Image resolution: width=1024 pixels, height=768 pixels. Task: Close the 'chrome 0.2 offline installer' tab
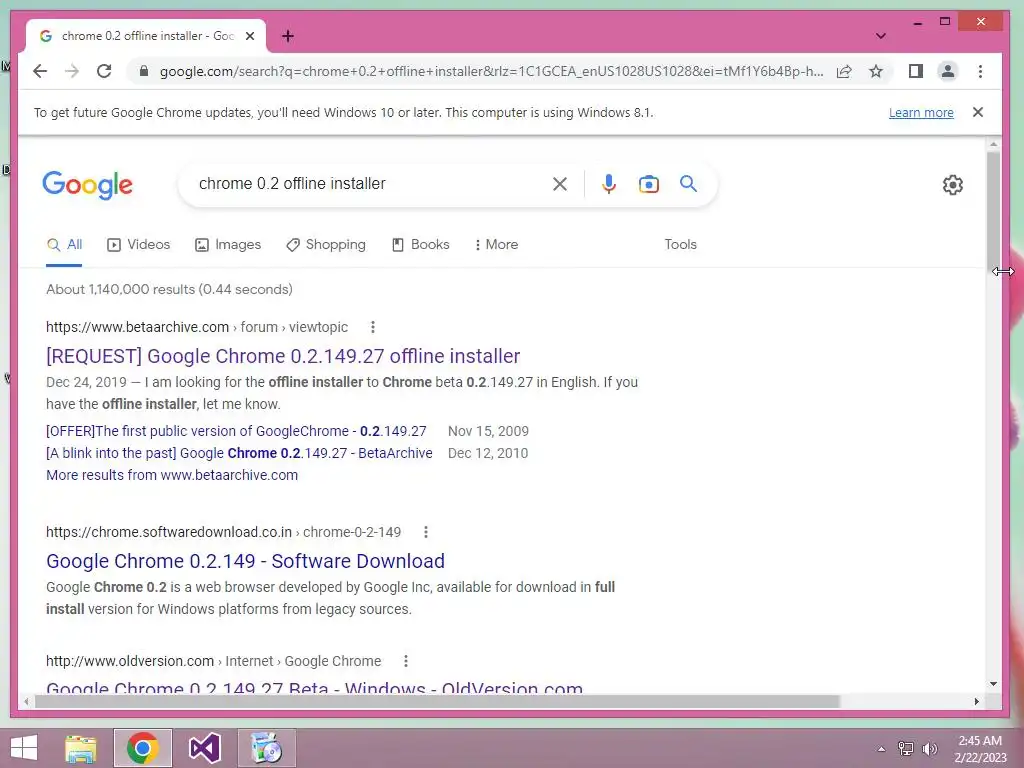click(249, 36)
